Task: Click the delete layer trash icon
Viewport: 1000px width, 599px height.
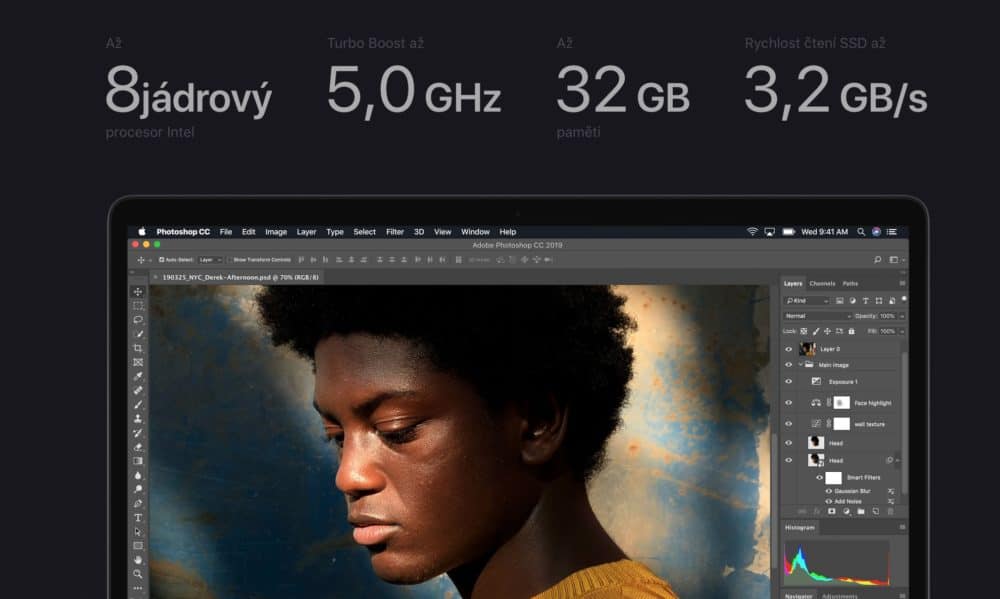Action: tap(890, 512)
